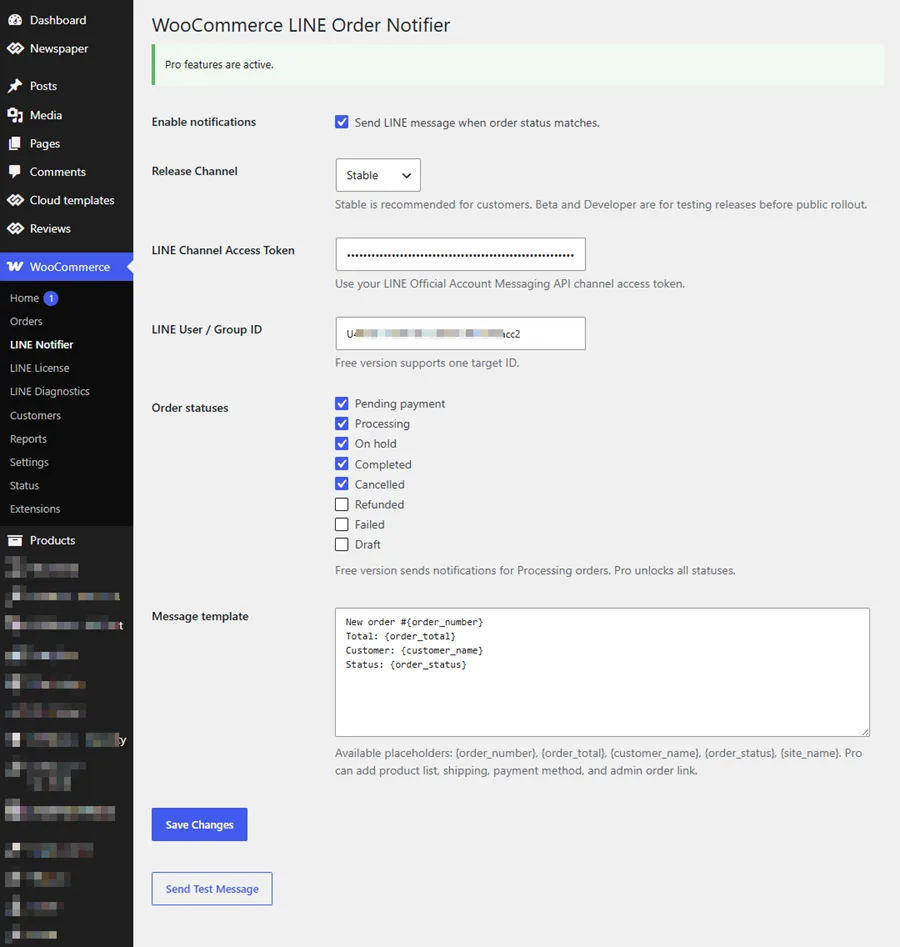Click inside the Message template textarea
Screen dimensions: 900x947
pyautogui.click(x=602, y=672)
